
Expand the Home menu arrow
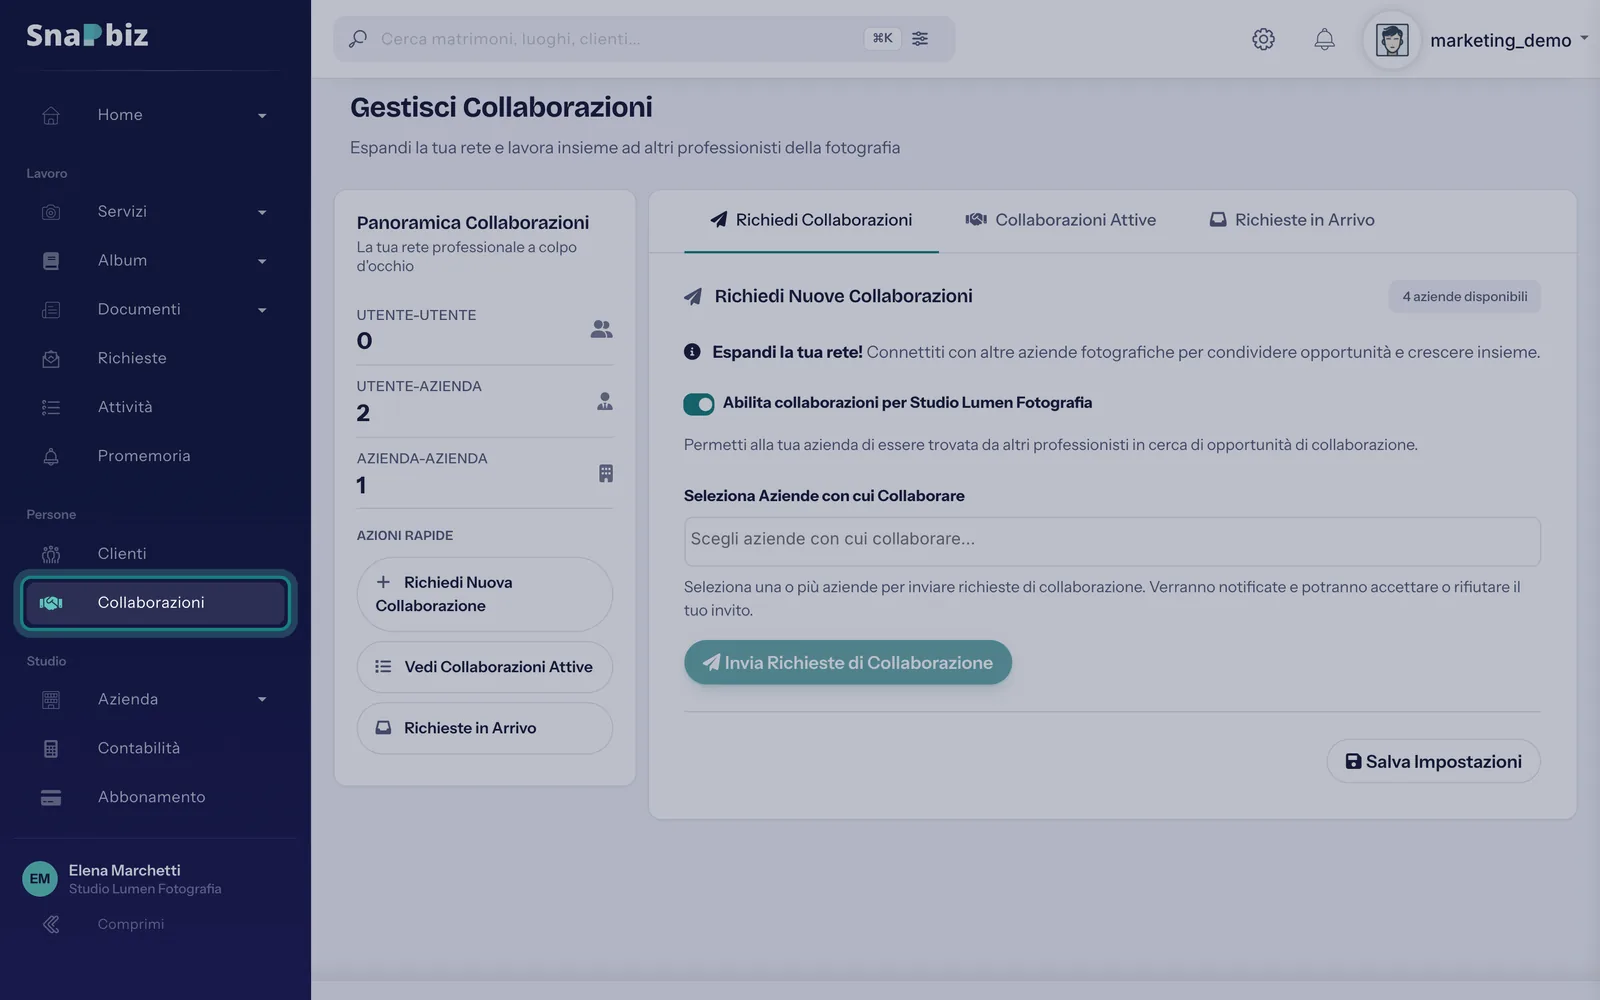tap(262, 116)
